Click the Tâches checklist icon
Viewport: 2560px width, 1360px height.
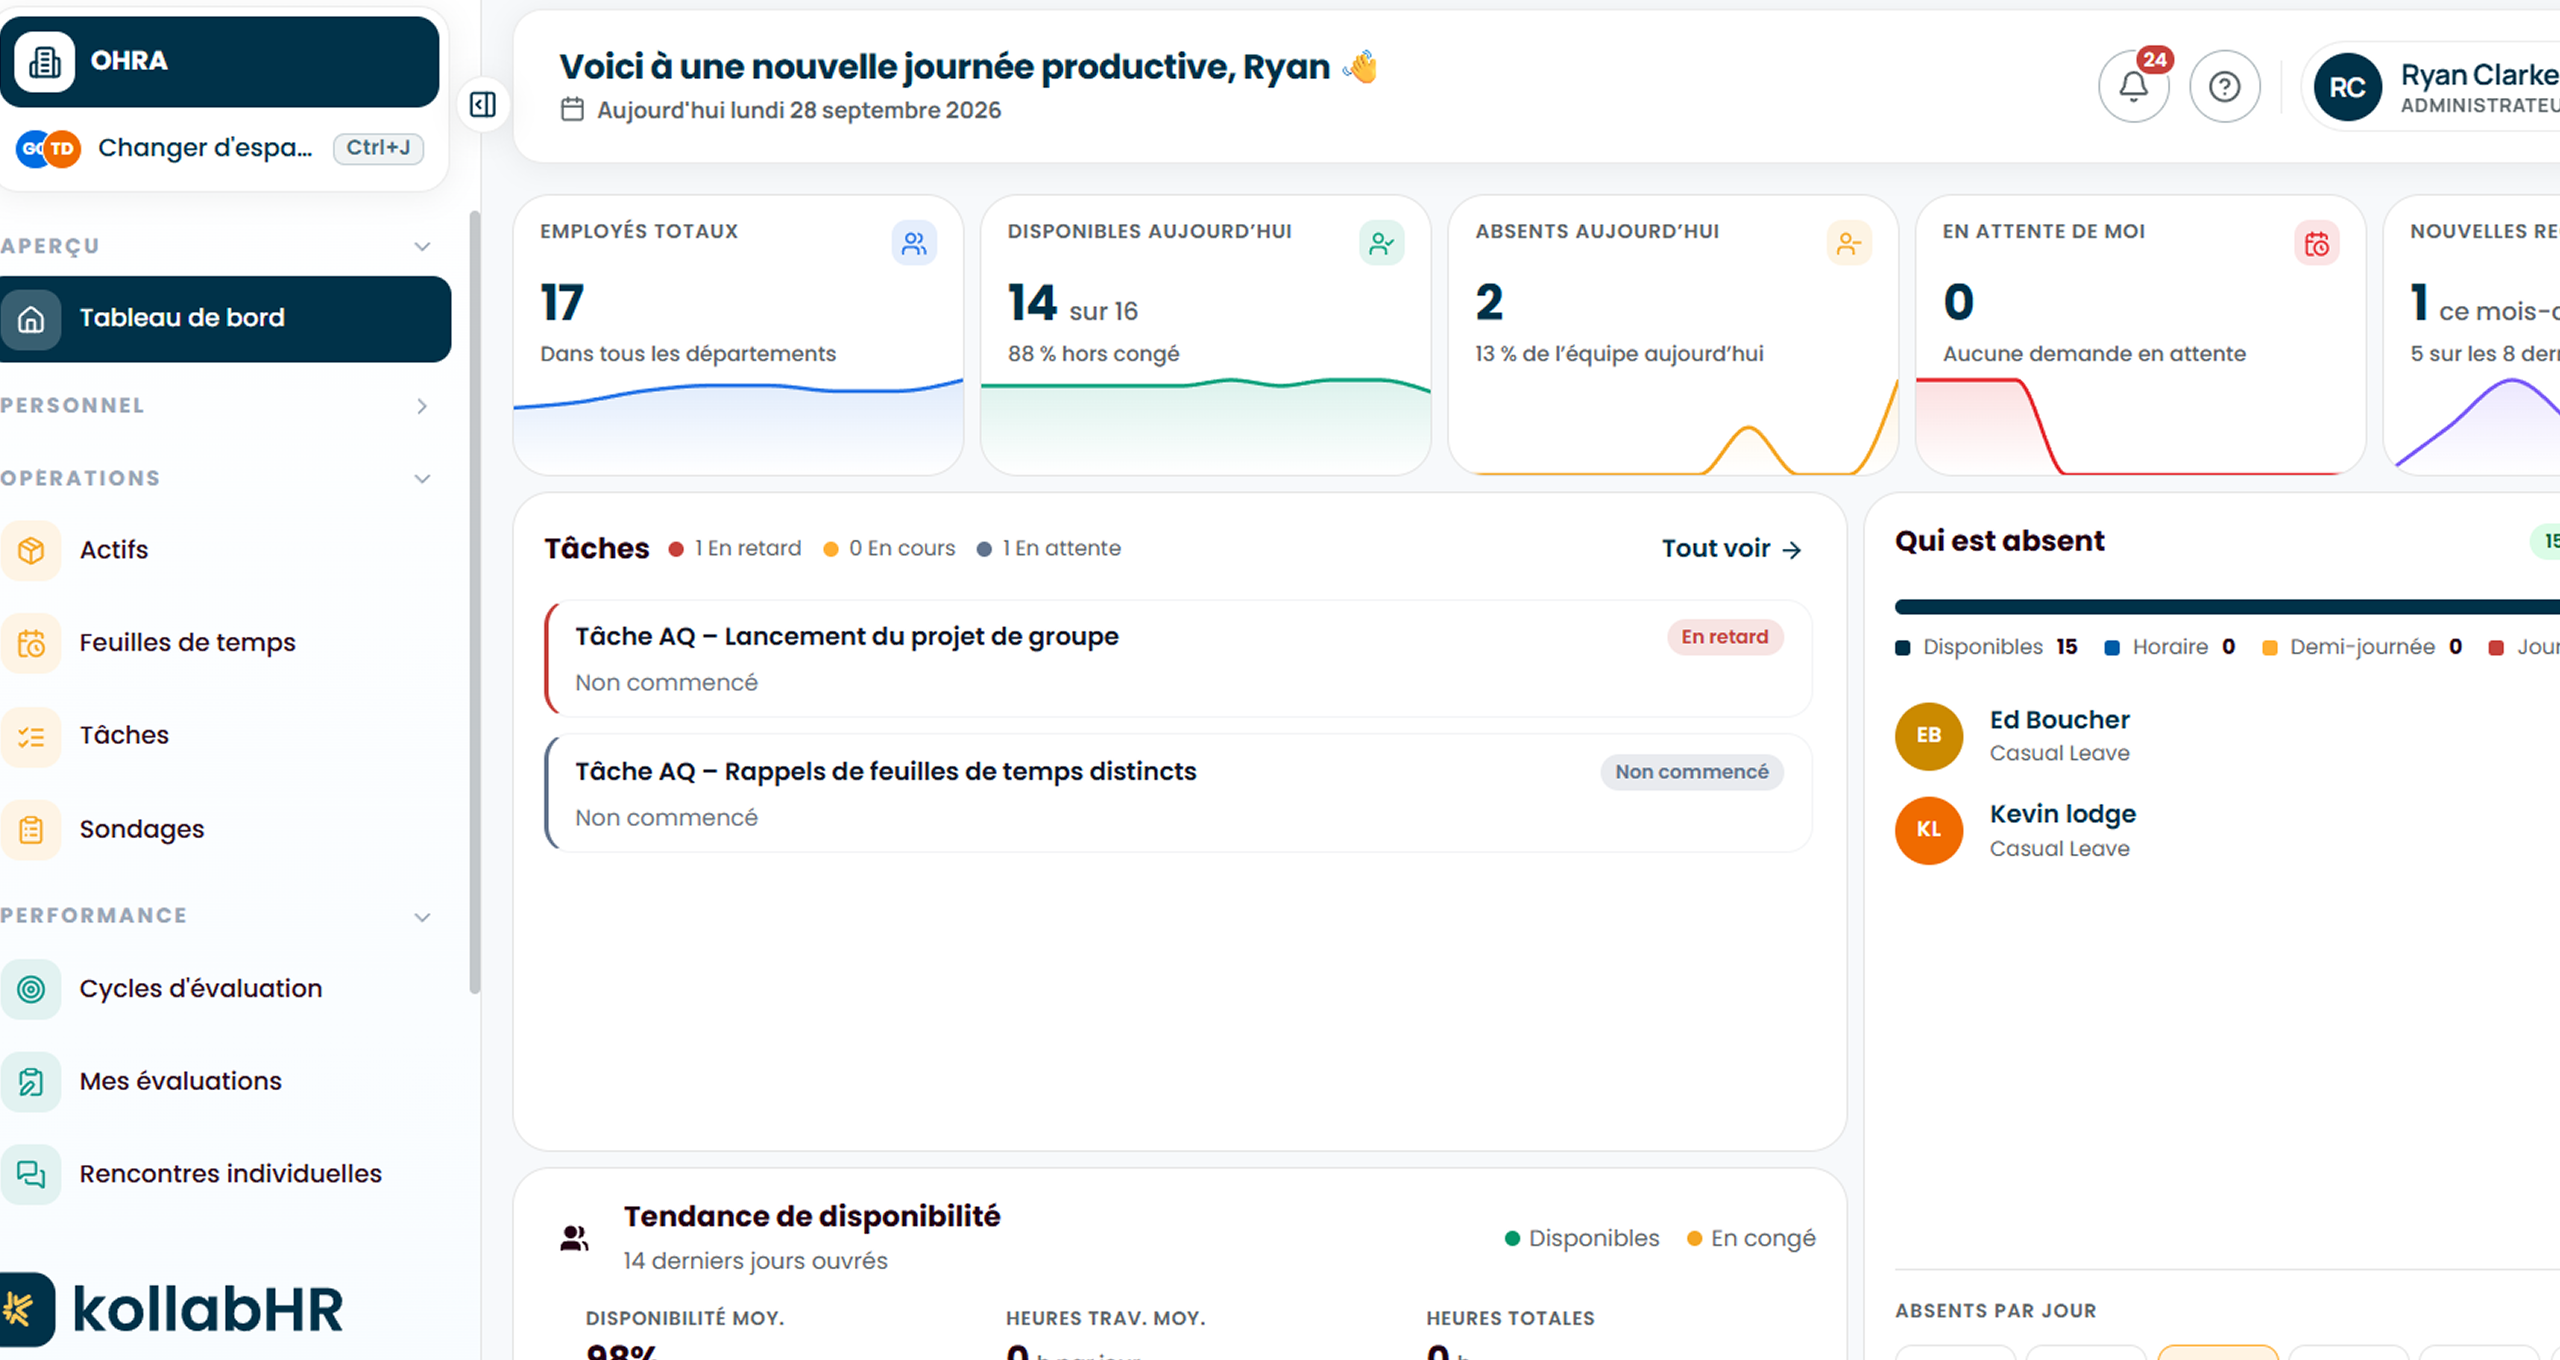point(31,736)
